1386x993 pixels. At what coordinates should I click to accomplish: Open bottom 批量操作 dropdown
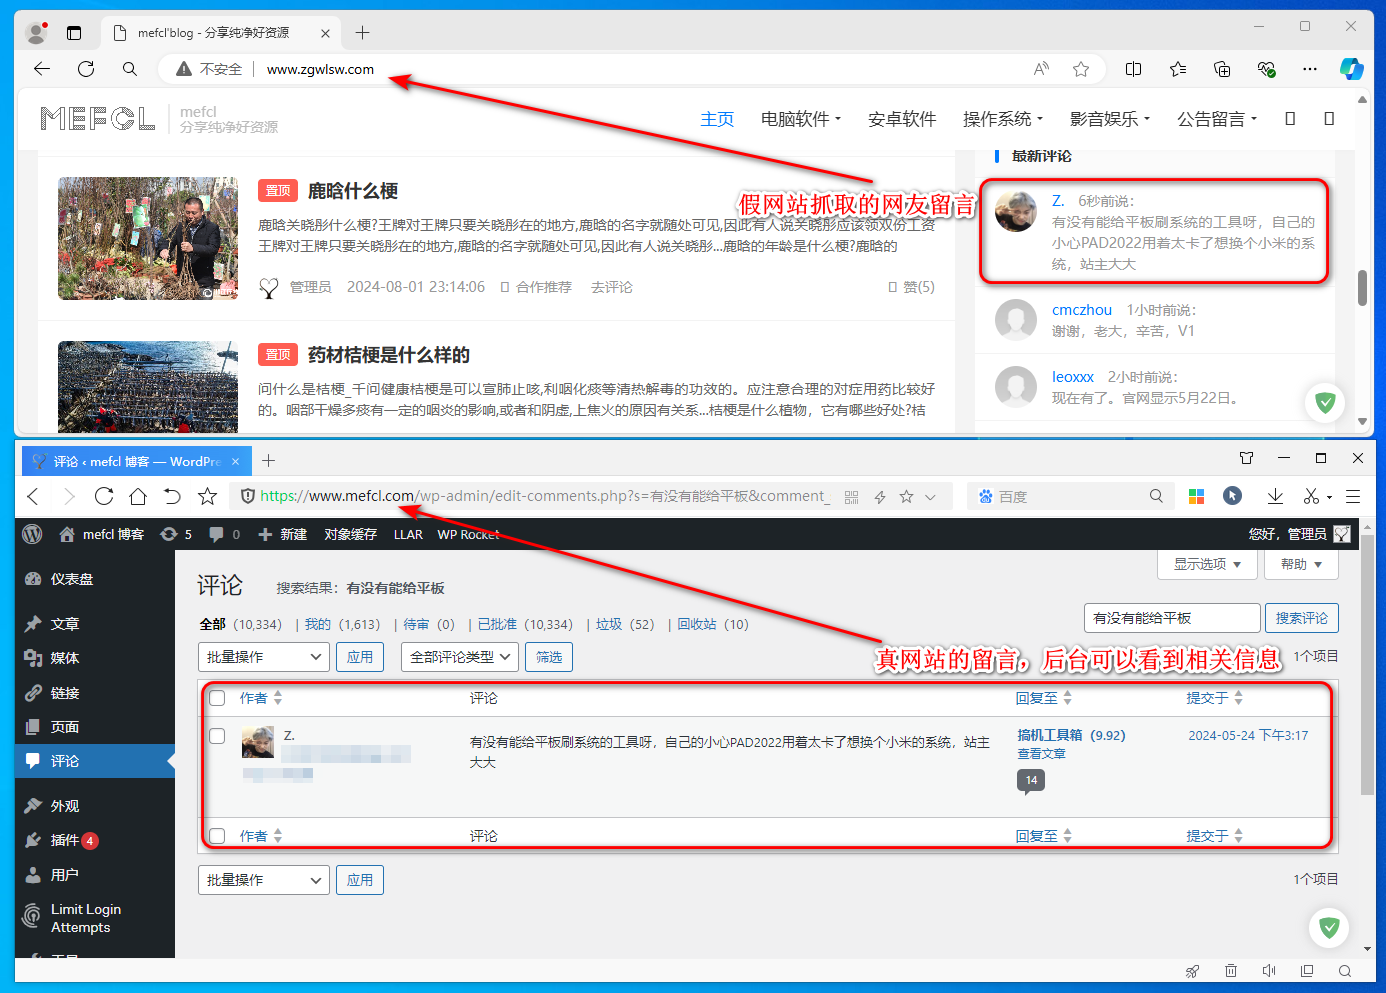click(264, 880)
